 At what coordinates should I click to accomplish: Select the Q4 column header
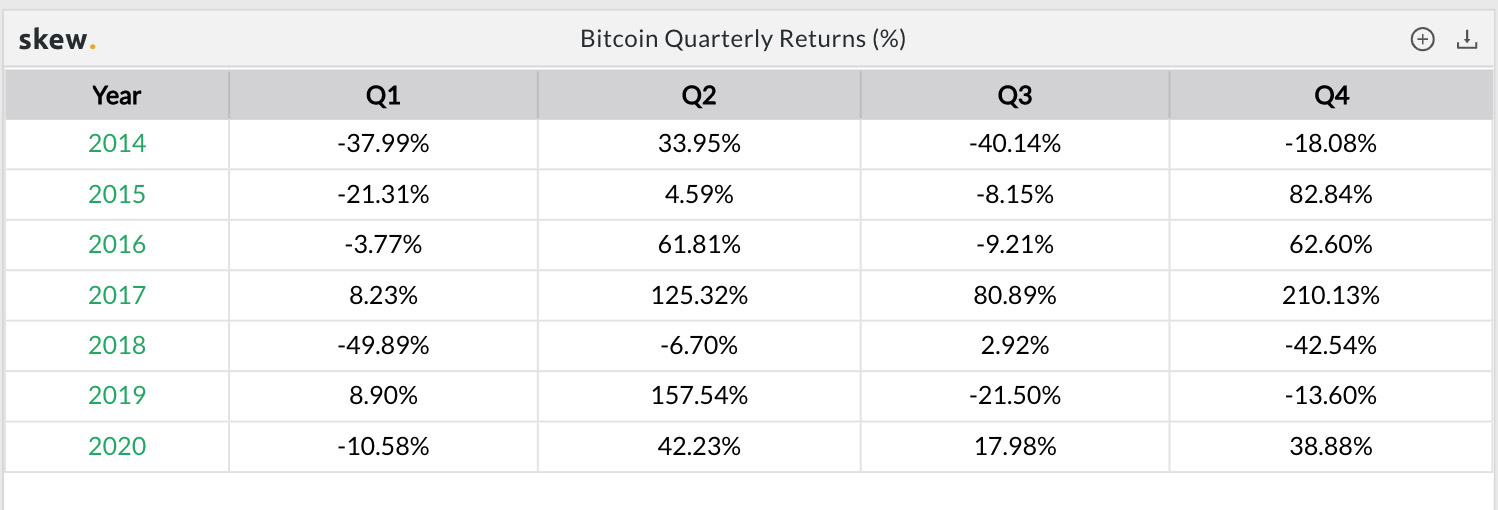1332,95
